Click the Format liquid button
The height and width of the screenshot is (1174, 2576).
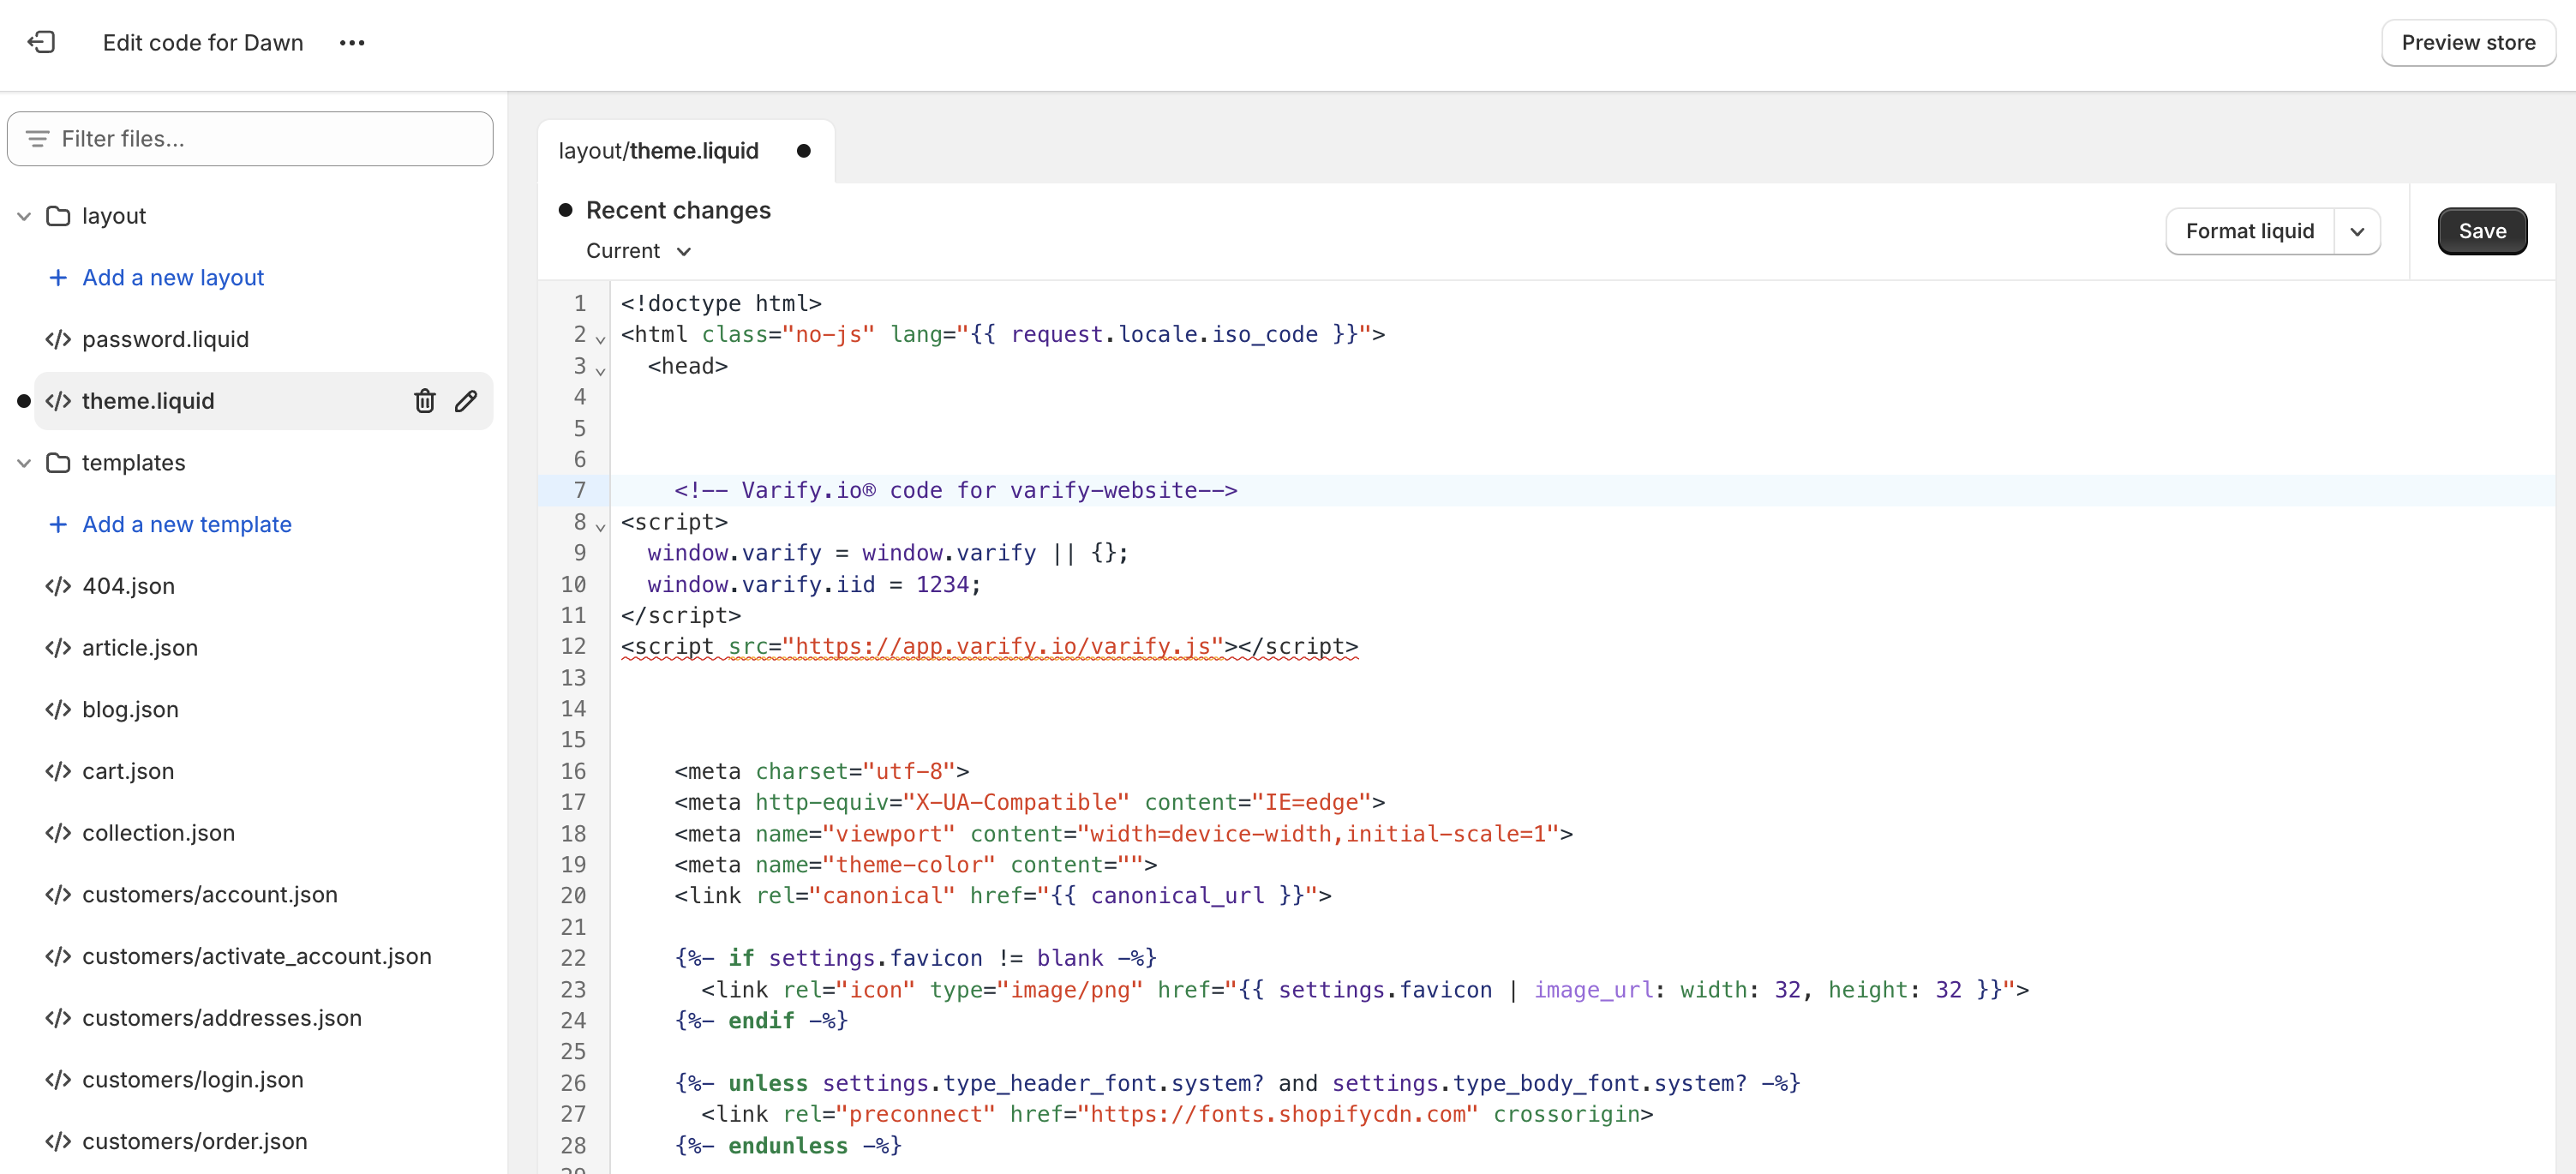pyautogui.click(x=2250, y=231)
